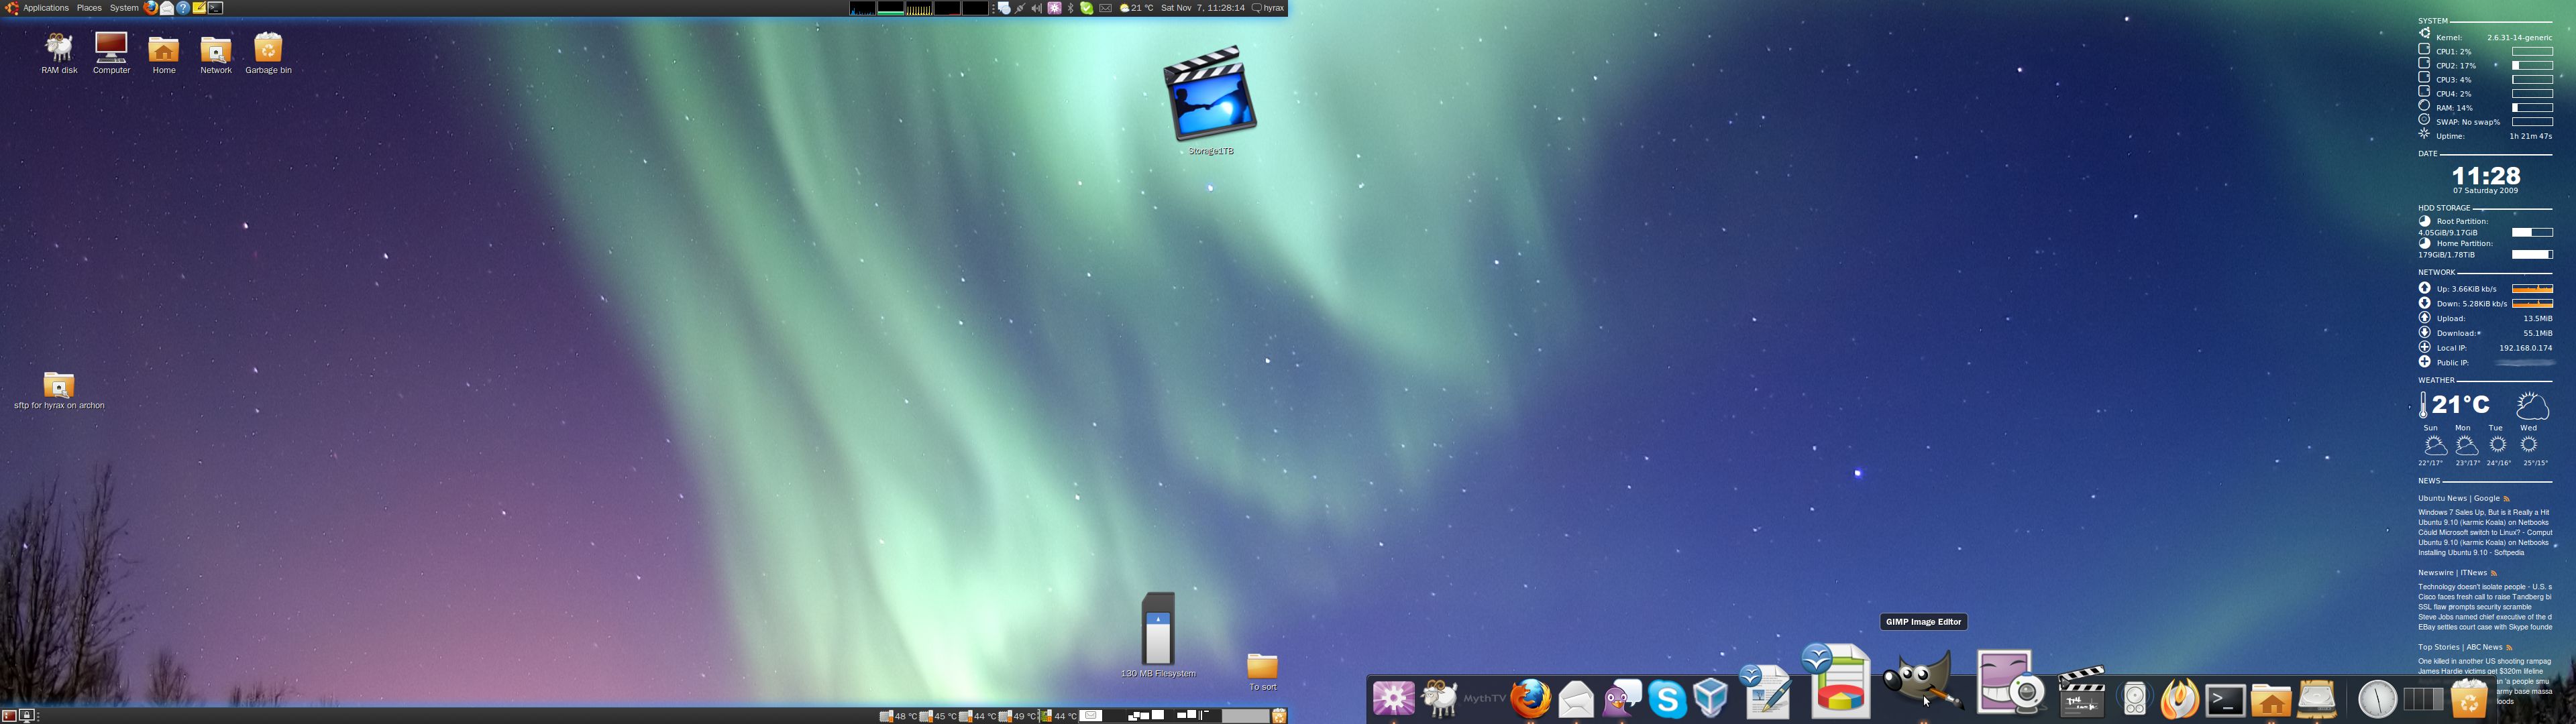Click the workspace switcher in dock
This screenshot has width=2576, height=724.
[2423, 699]
